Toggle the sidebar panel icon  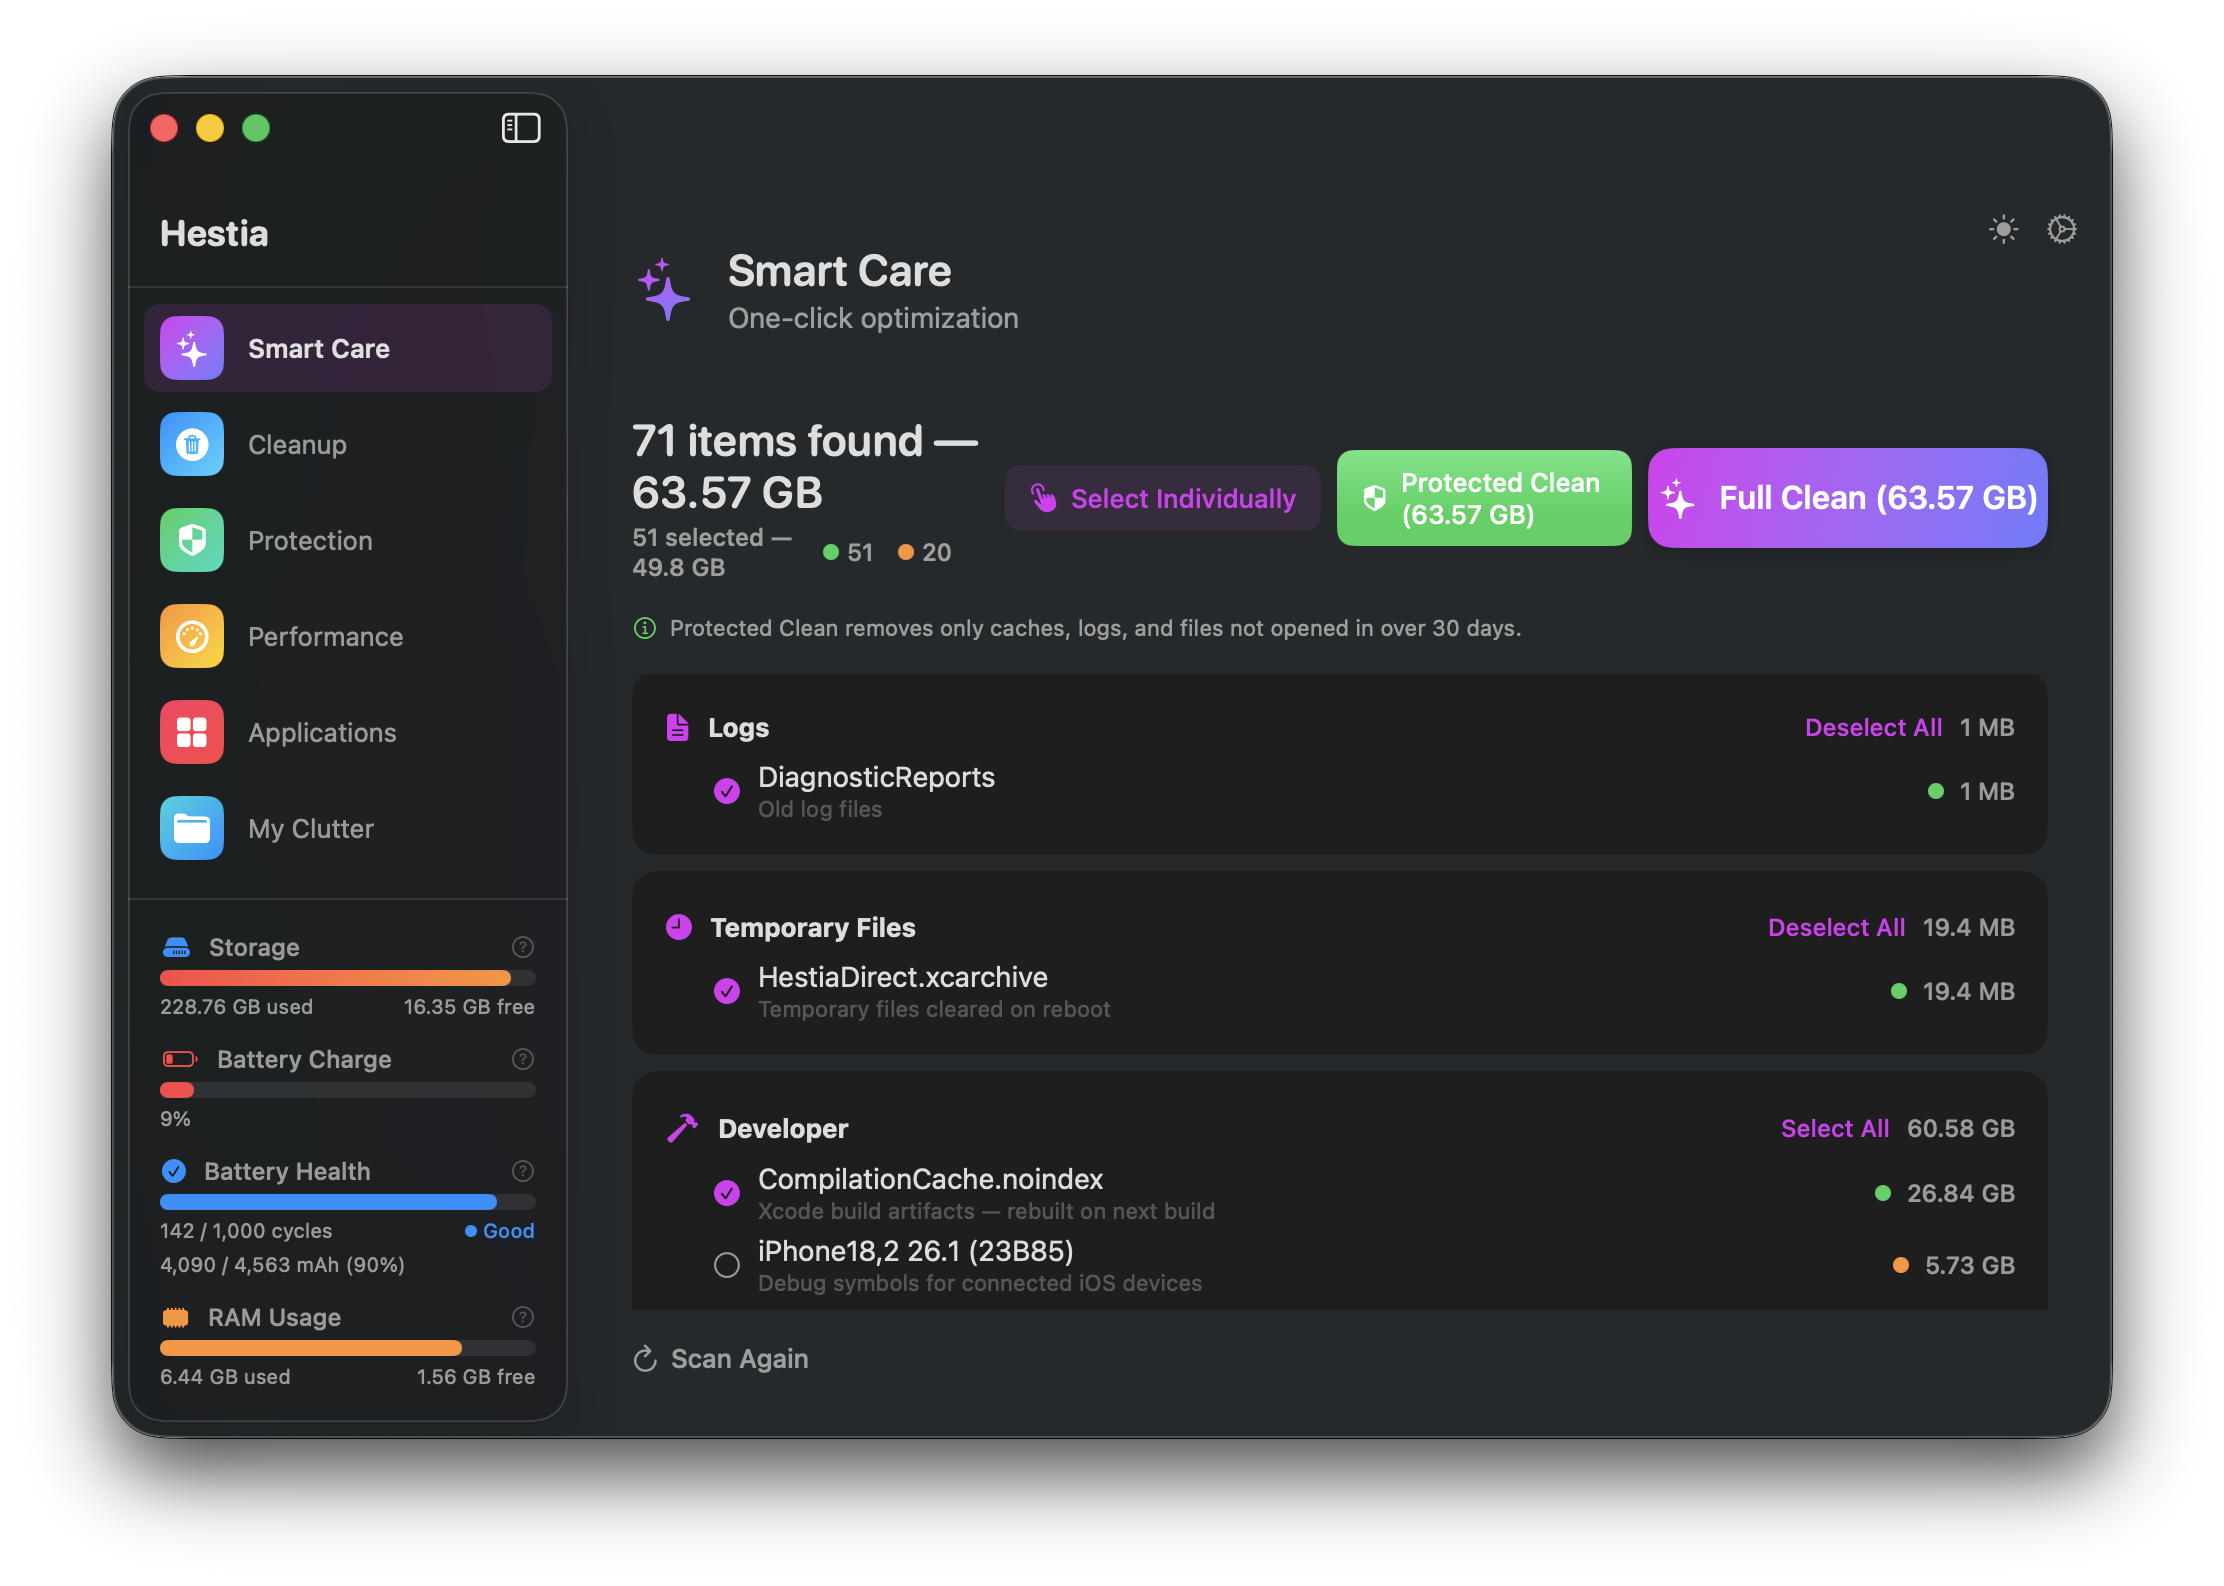click(x=520, y=128)
